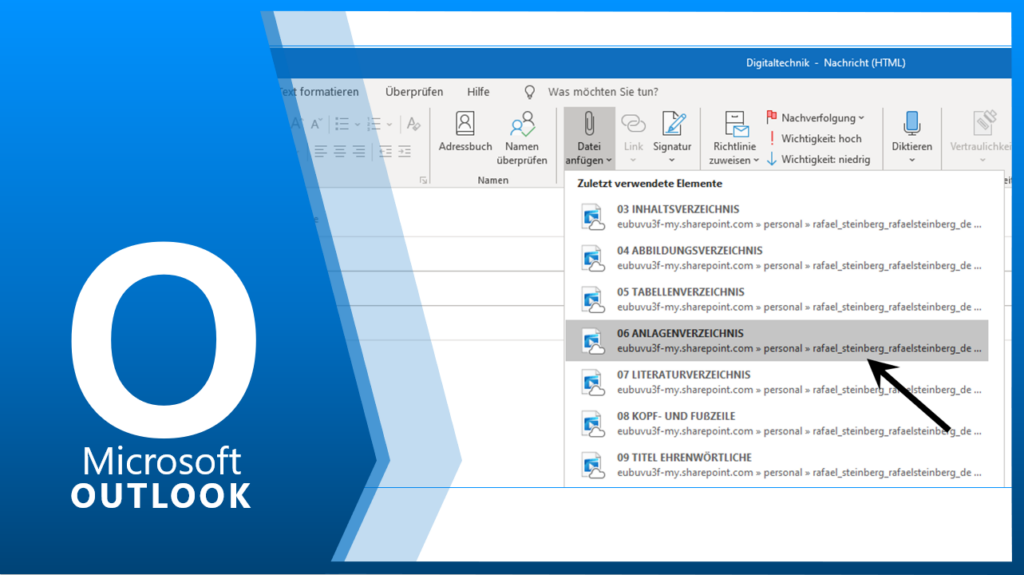Viewport: 1024px width, 575px height.
Task: Open the dialog launcher beside the Namen group
Action: pos(423,180)
